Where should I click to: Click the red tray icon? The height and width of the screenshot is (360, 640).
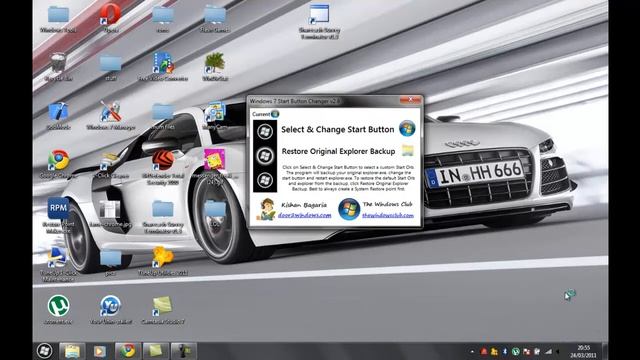click(x=484, y=351)
